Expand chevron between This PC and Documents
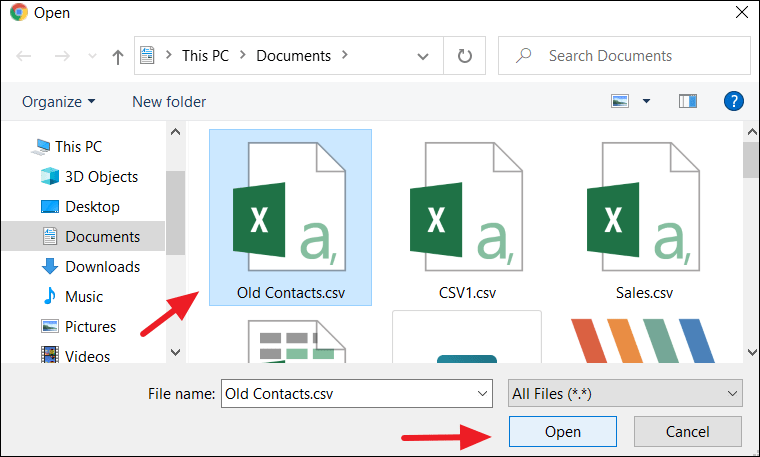760x457 pixels. [243, 55]
